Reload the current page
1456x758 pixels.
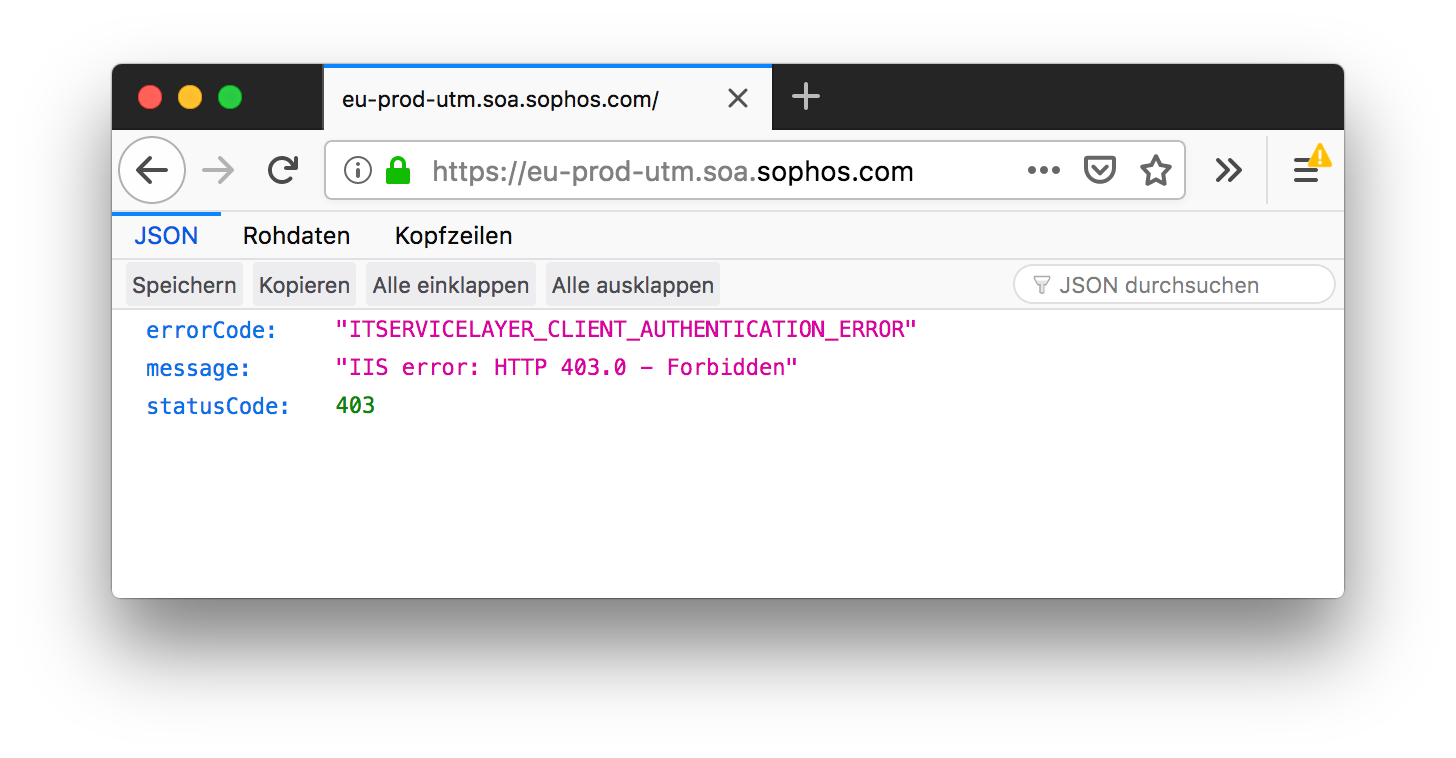(283, 171)
